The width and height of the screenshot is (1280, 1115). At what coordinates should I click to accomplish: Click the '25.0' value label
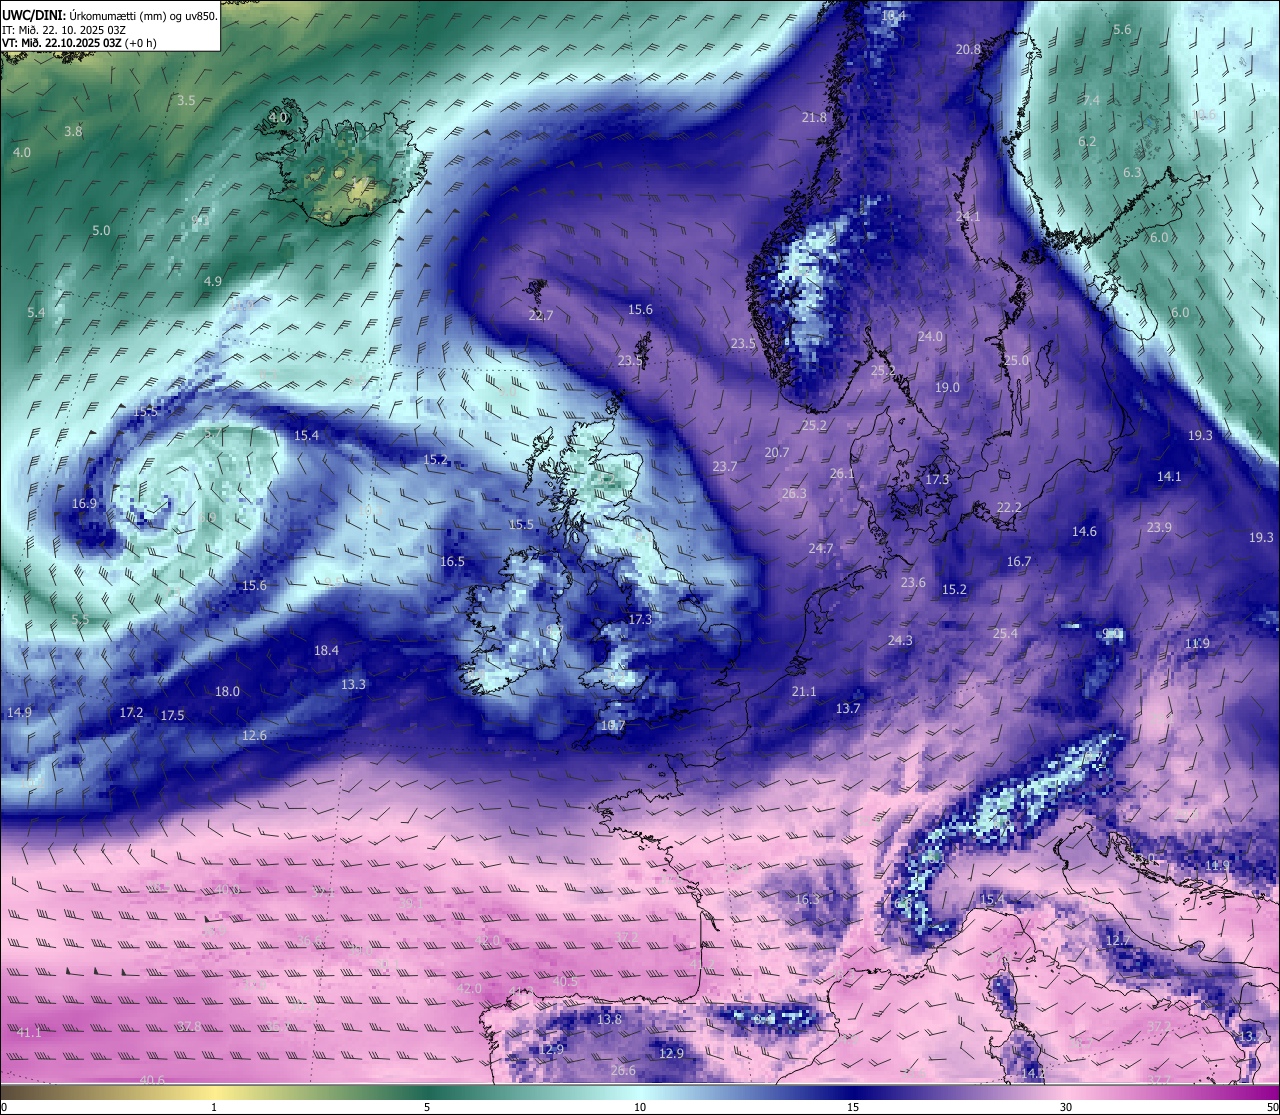click(1016, 360)
